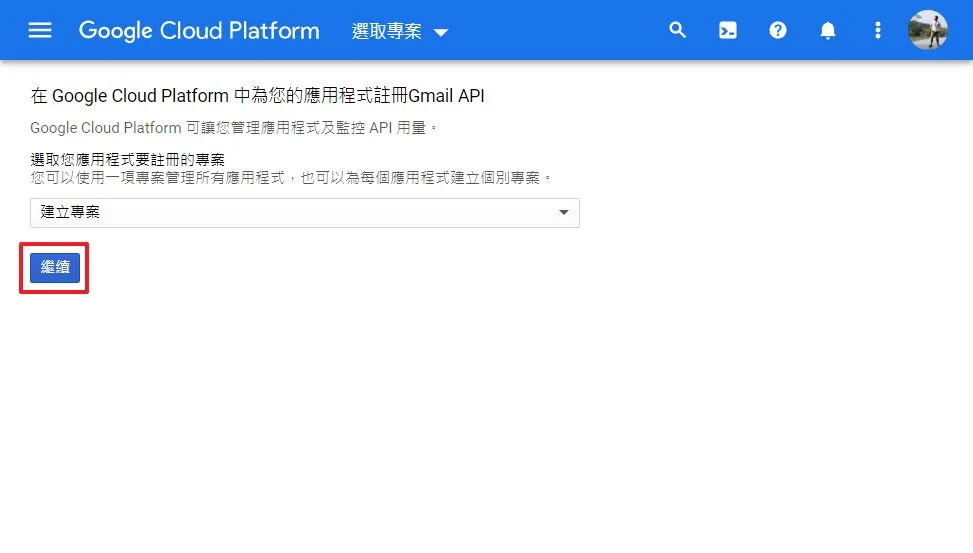This screenshot has width=973, height=553.
Task: Click the hint text about 建立個別專案
Action: click(290, 178)
